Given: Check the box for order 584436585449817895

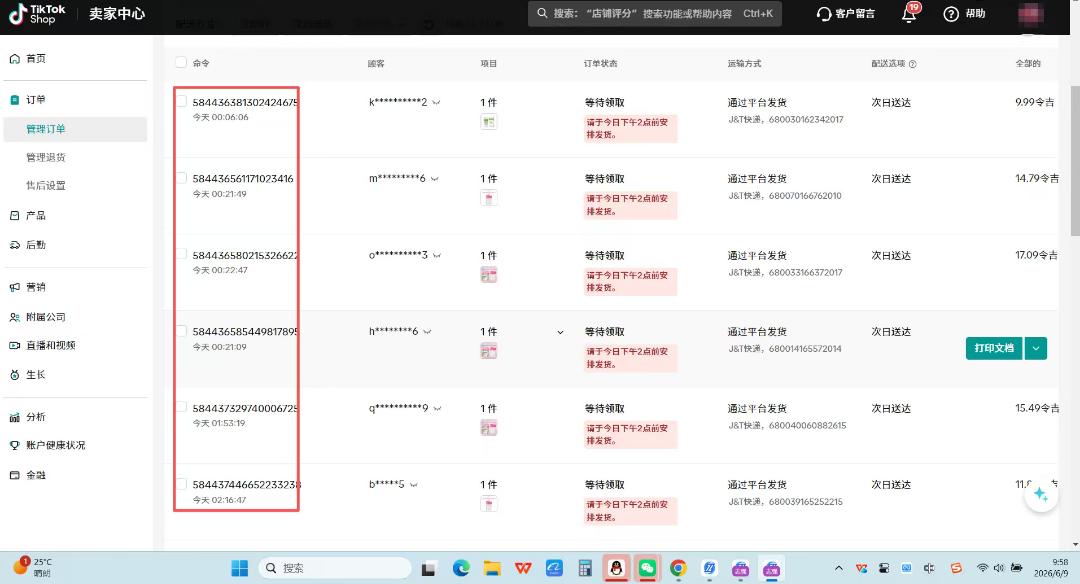Looking at the screenshot, I should click(181, 331).
